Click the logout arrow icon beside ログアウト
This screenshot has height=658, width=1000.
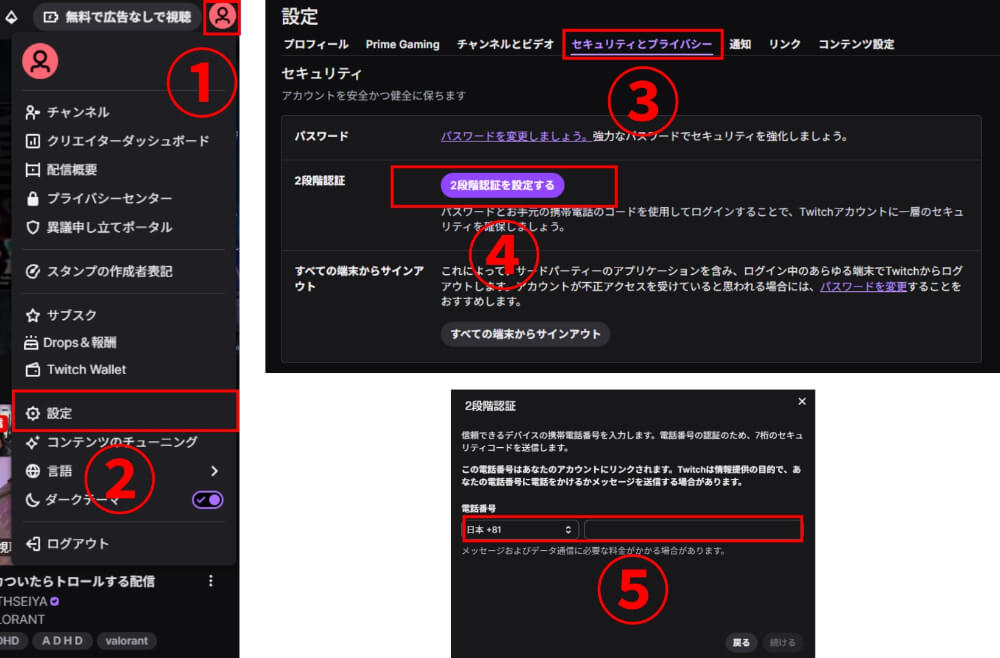[33, 544]
